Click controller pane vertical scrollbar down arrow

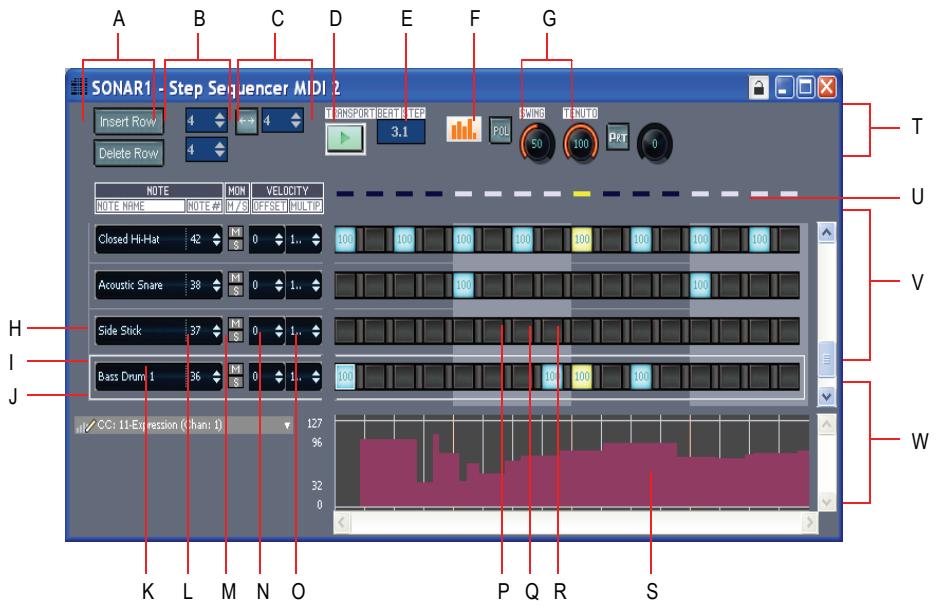(x=826, y=502)
